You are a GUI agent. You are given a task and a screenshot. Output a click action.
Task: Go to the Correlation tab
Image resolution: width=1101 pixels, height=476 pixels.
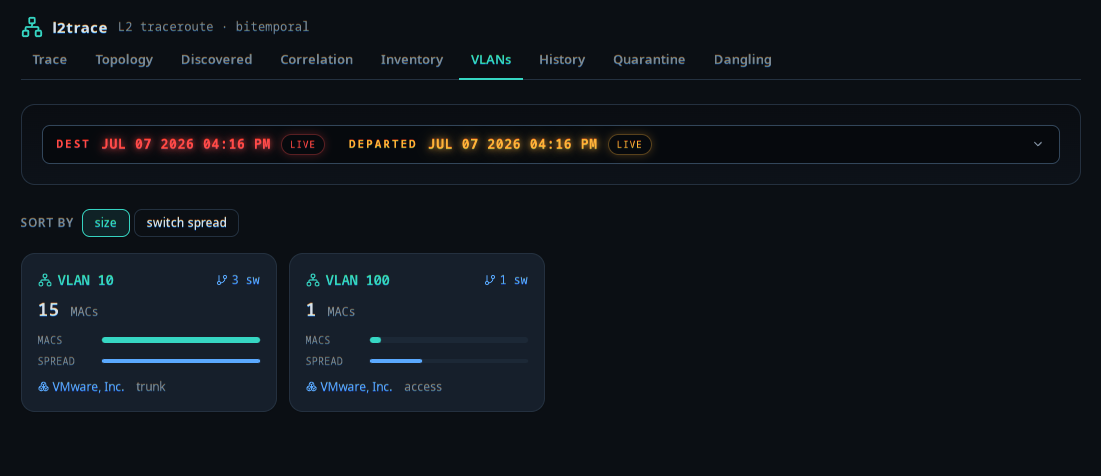[317, 60]
